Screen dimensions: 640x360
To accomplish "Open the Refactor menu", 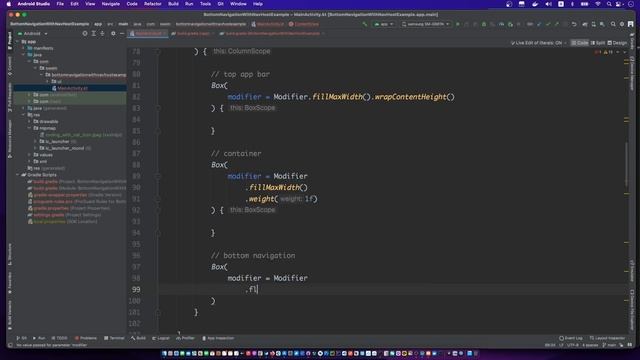I will pos(153,4).
